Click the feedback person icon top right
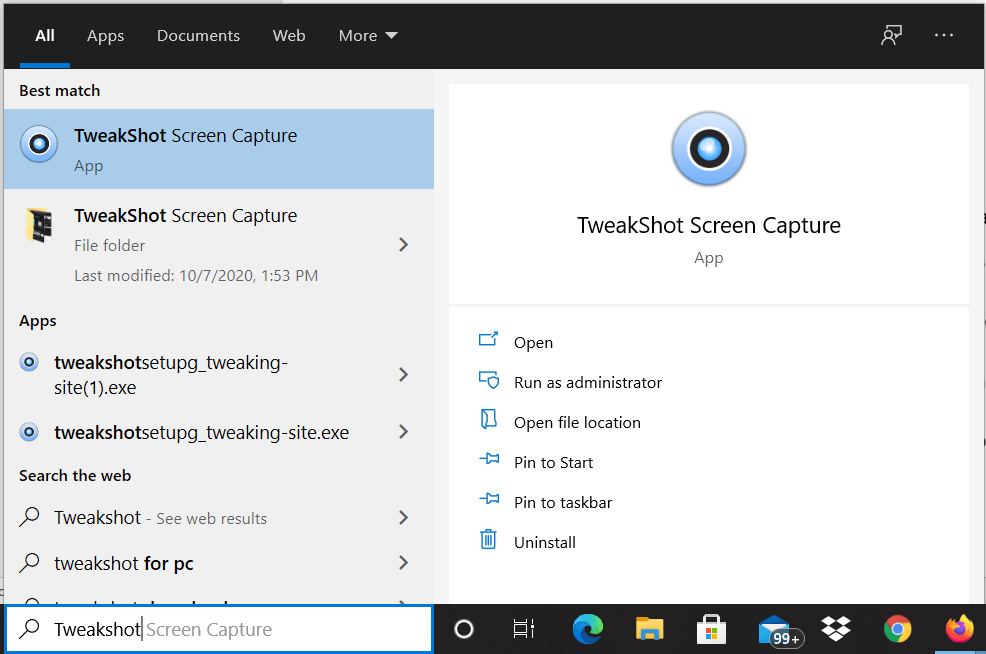Screen dimensions: 986x654 (x=891, y=34)
